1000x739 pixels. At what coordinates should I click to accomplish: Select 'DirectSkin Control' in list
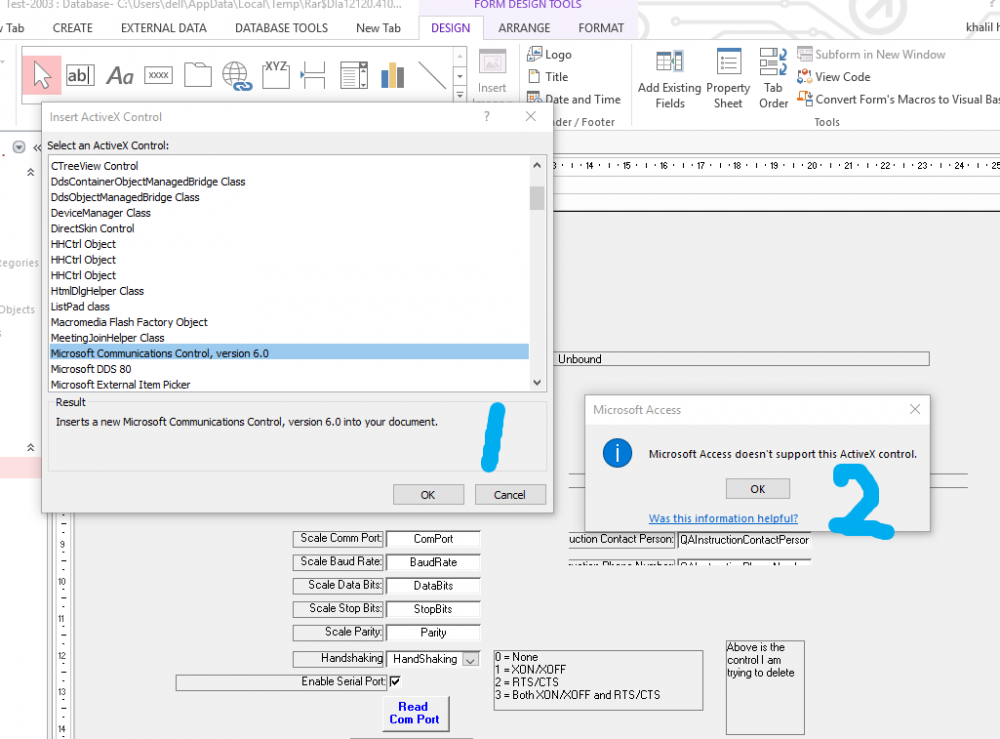click(290, 228)
